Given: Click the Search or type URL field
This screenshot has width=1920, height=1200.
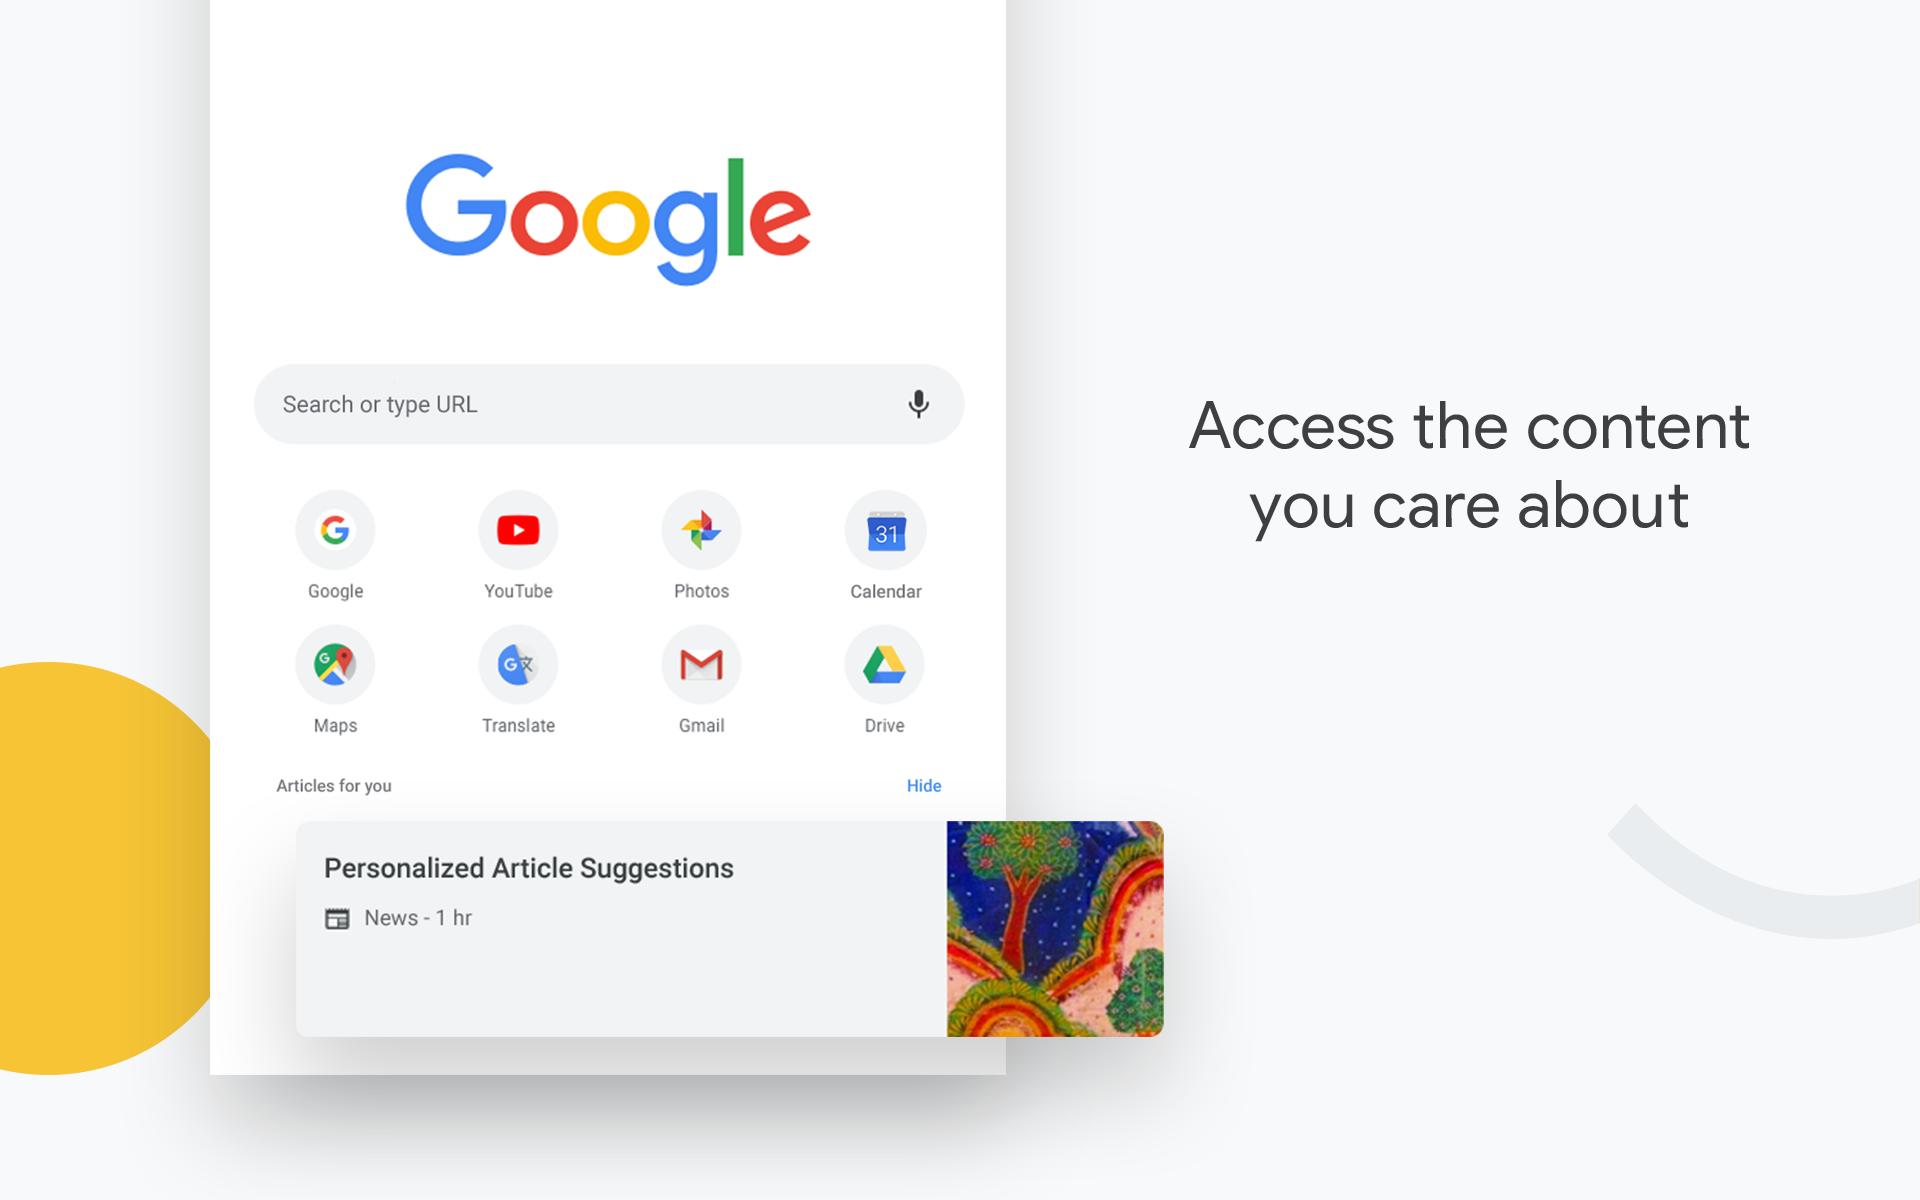Looking at the screenshot, I should pyautogui.click(x=611, y=402).
